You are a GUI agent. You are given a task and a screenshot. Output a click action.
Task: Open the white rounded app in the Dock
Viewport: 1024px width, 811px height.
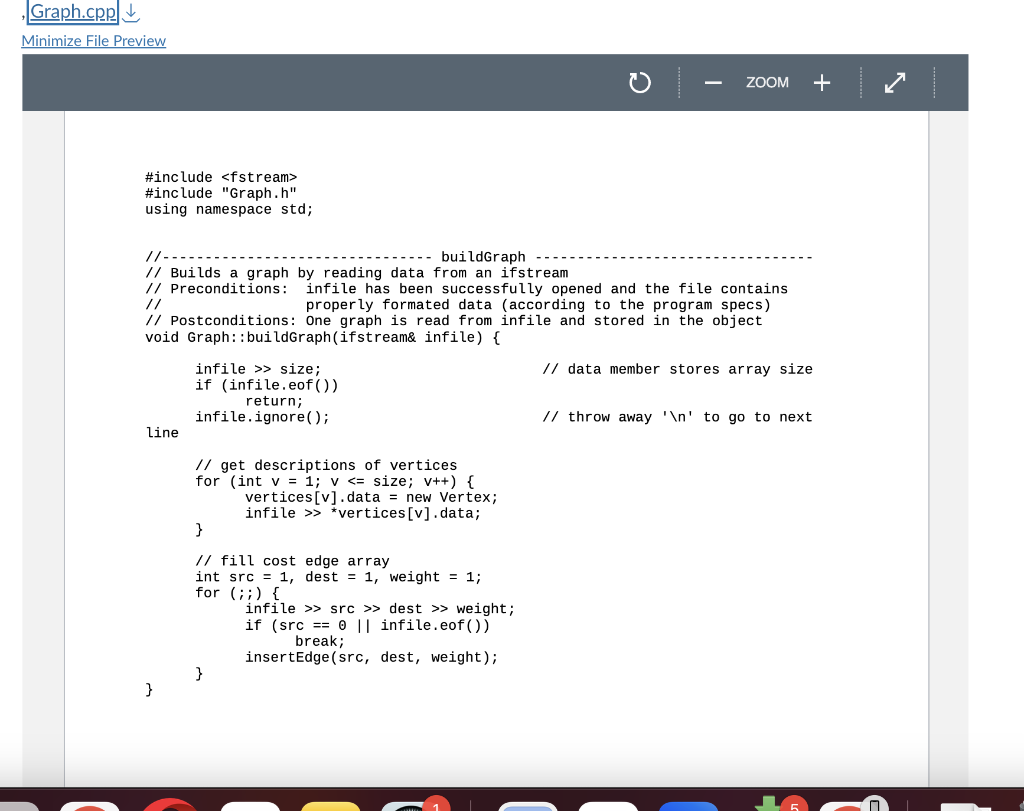[x=251, y=806]
